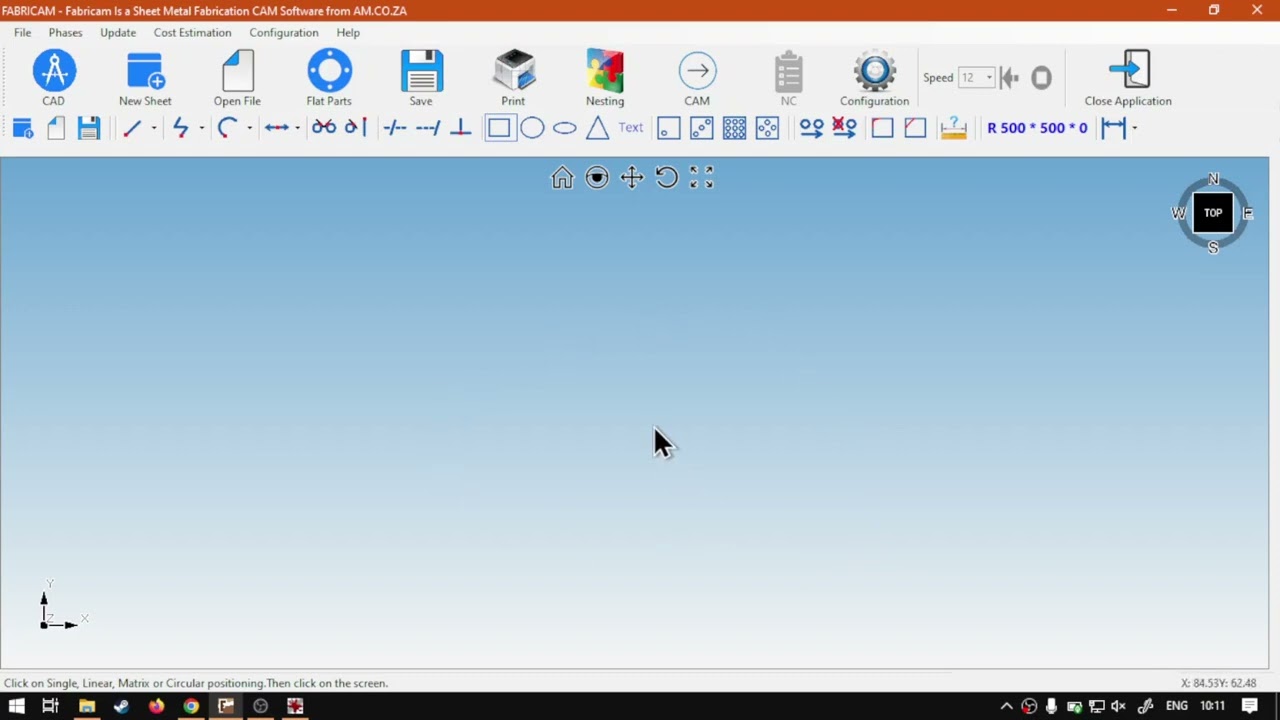Click the chamfer corner square icon

(915, 128)
